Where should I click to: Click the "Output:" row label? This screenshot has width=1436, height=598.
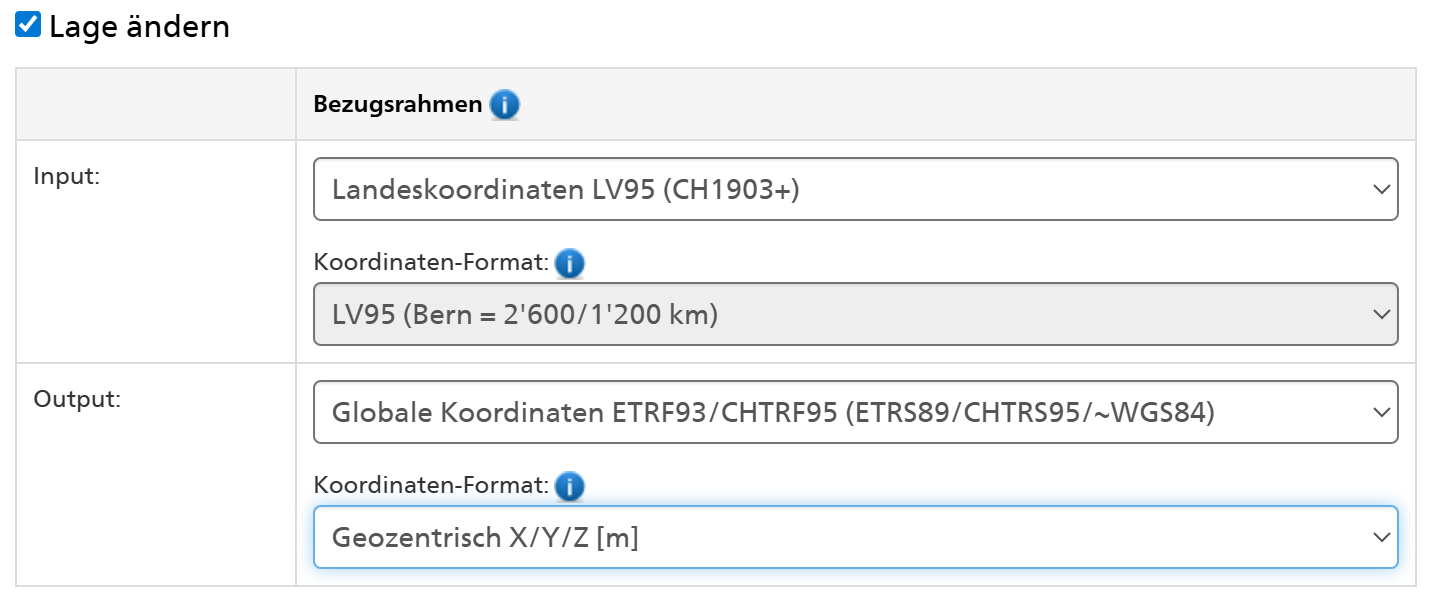point(77,399)
